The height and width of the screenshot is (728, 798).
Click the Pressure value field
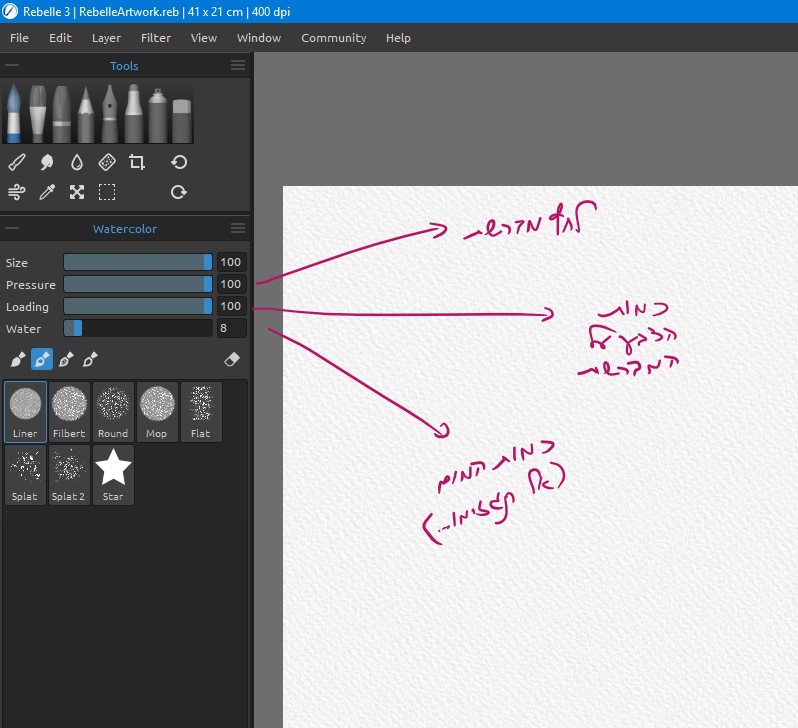tap(232, 284)
